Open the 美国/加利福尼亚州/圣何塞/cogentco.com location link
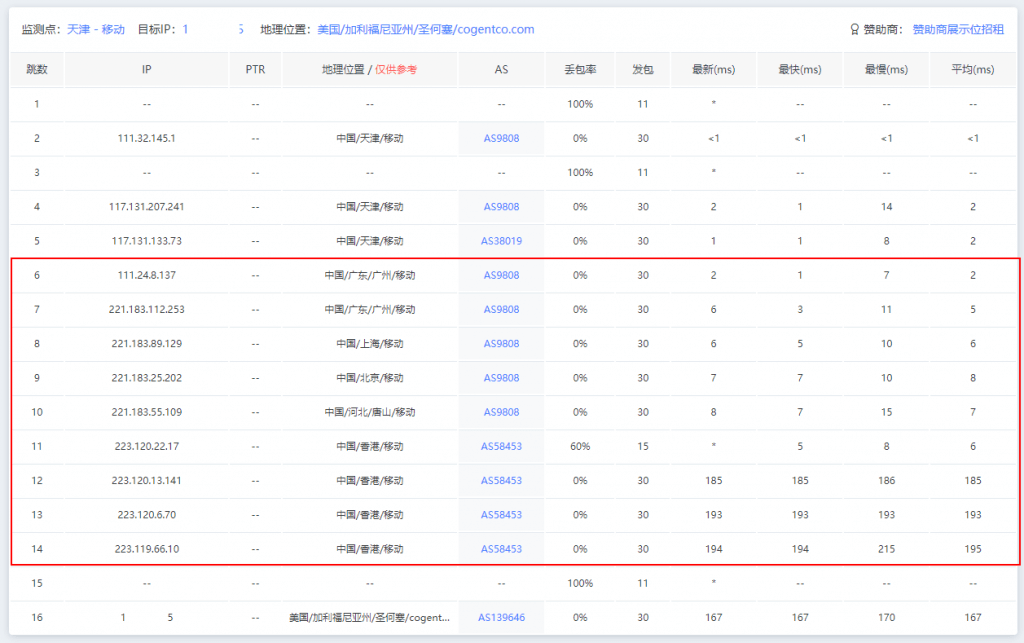The width and height of the screenshot is (1024, 643). pyautogui.click(x=425, y=30)
